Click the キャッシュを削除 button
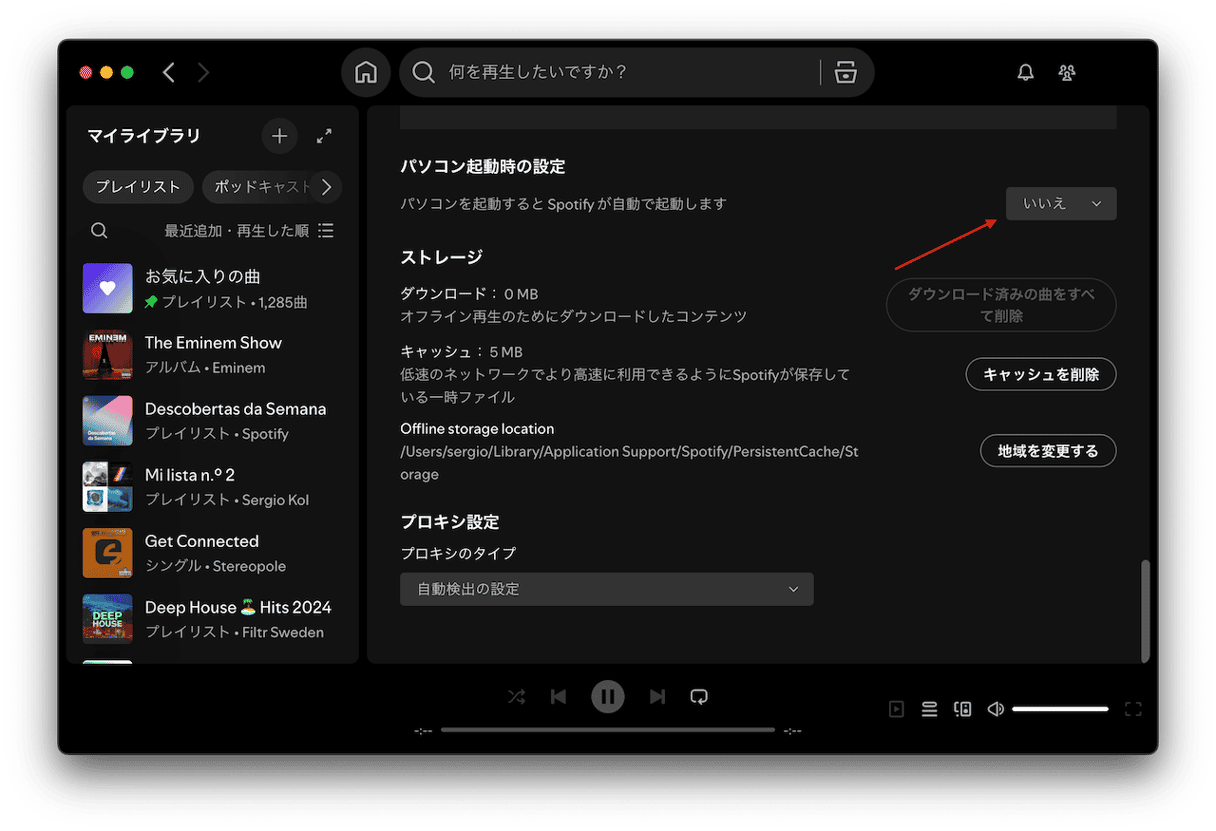The width and height of the screenshot is (1216, 831). point(1041,374)
